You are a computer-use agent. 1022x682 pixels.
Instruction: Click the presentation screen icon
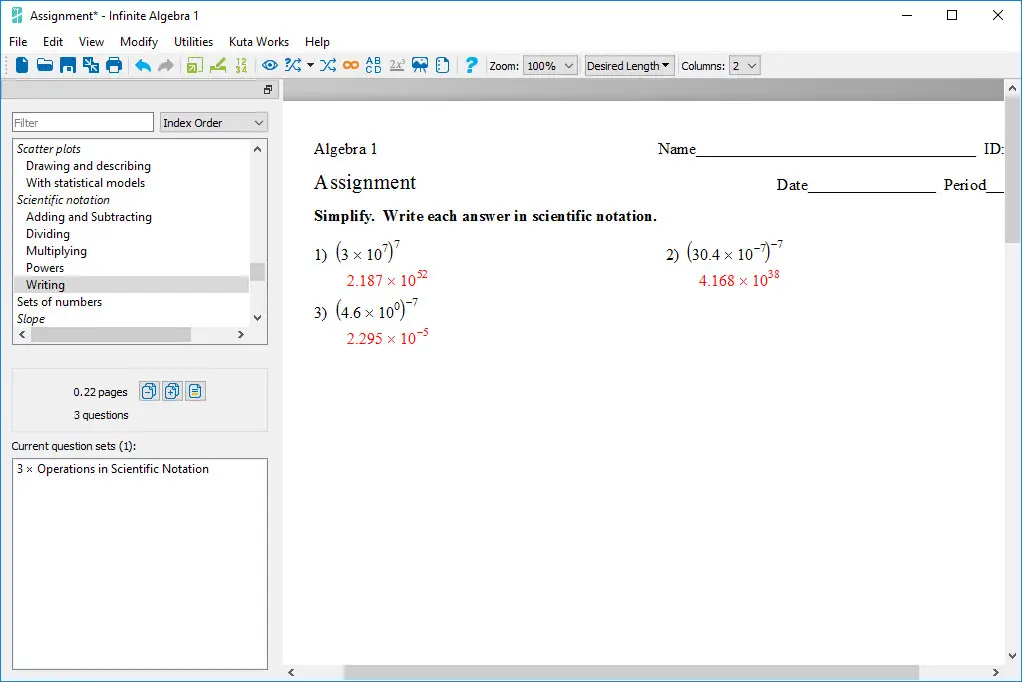coord(420,65)
